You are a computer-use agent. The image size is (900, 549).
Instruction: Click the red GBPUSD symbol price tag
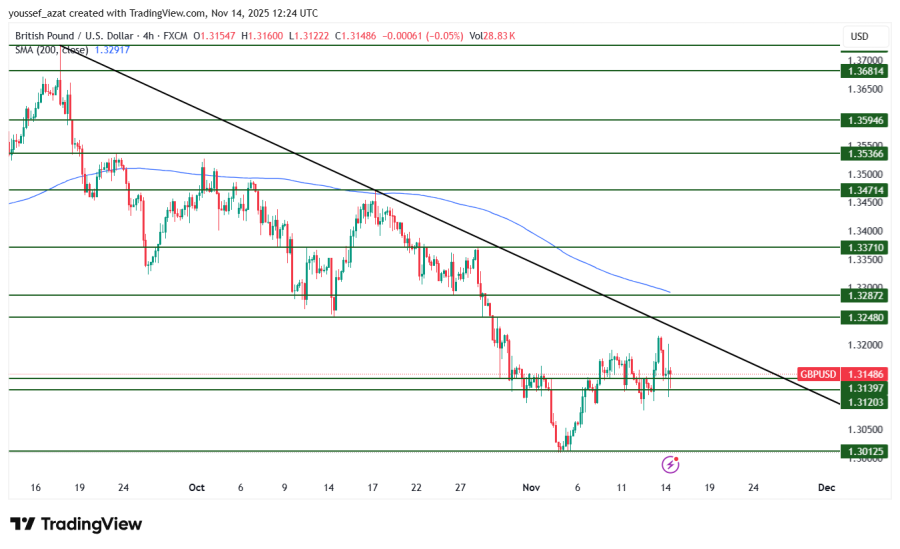click(818, 374)
